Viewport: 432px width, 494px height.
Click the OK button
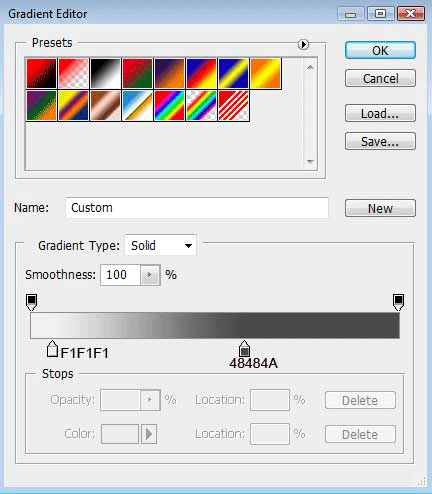[x=380, y=50]
